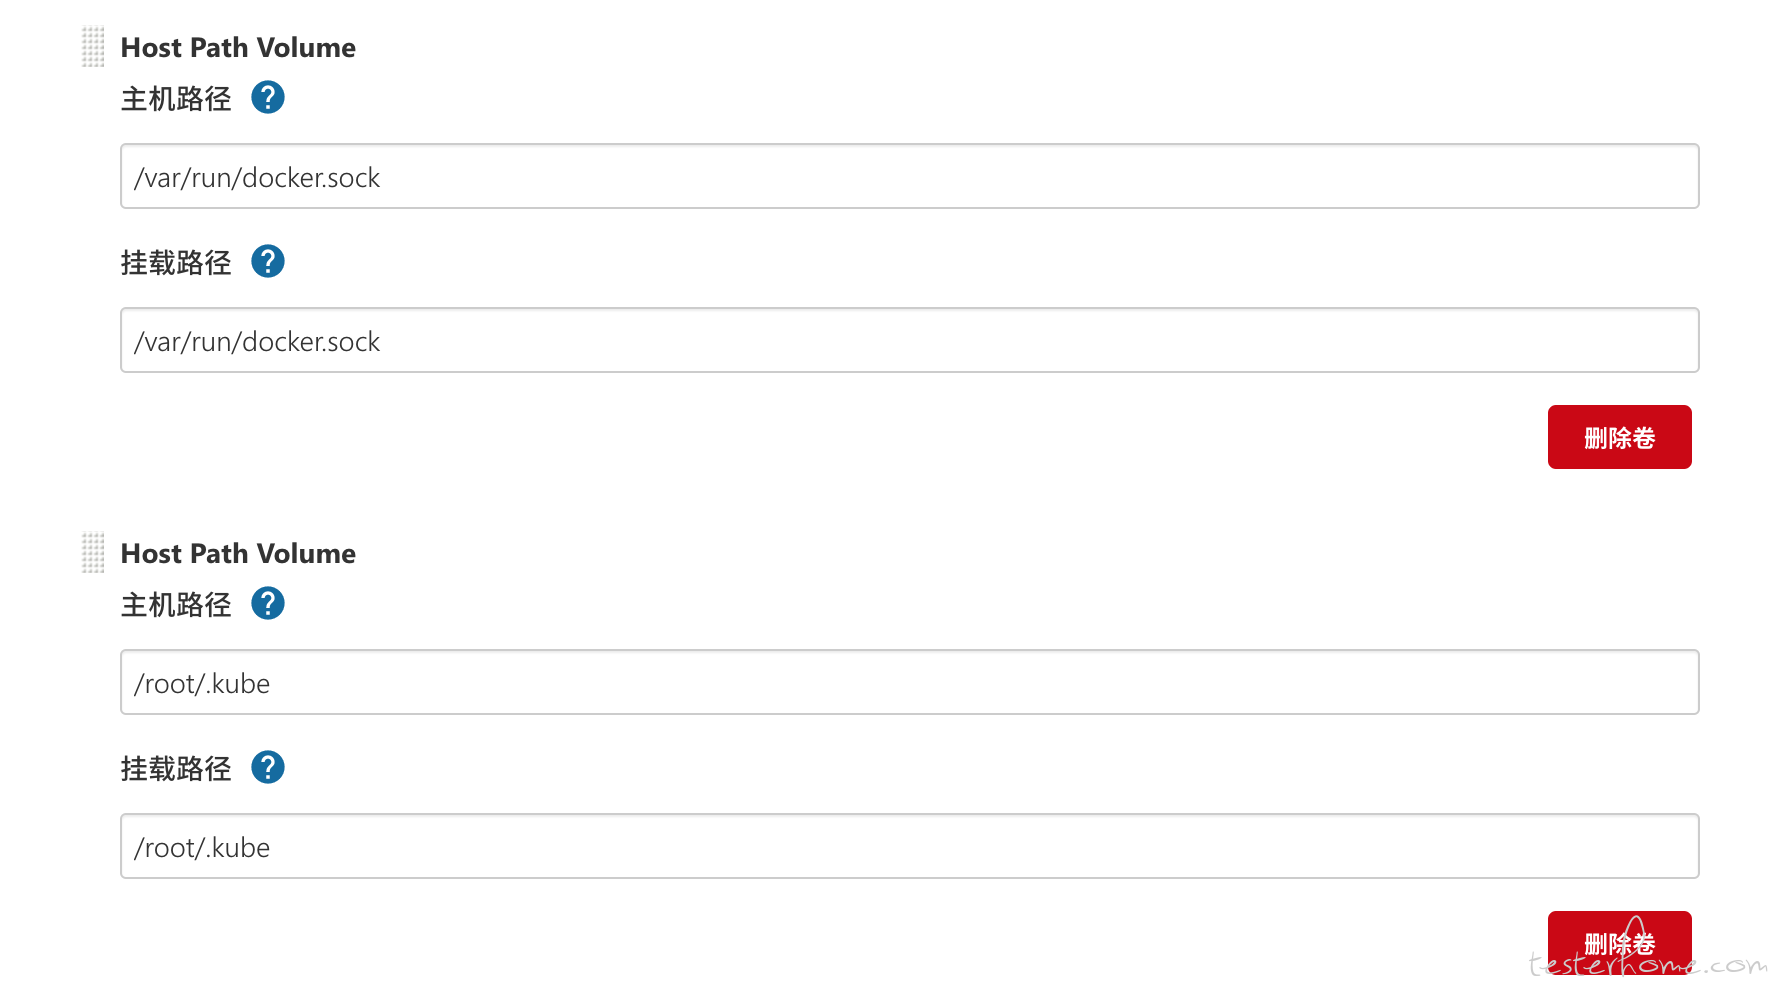Click the 挂载路径 label in the docker.sock volume

click(x=176, y=263)
